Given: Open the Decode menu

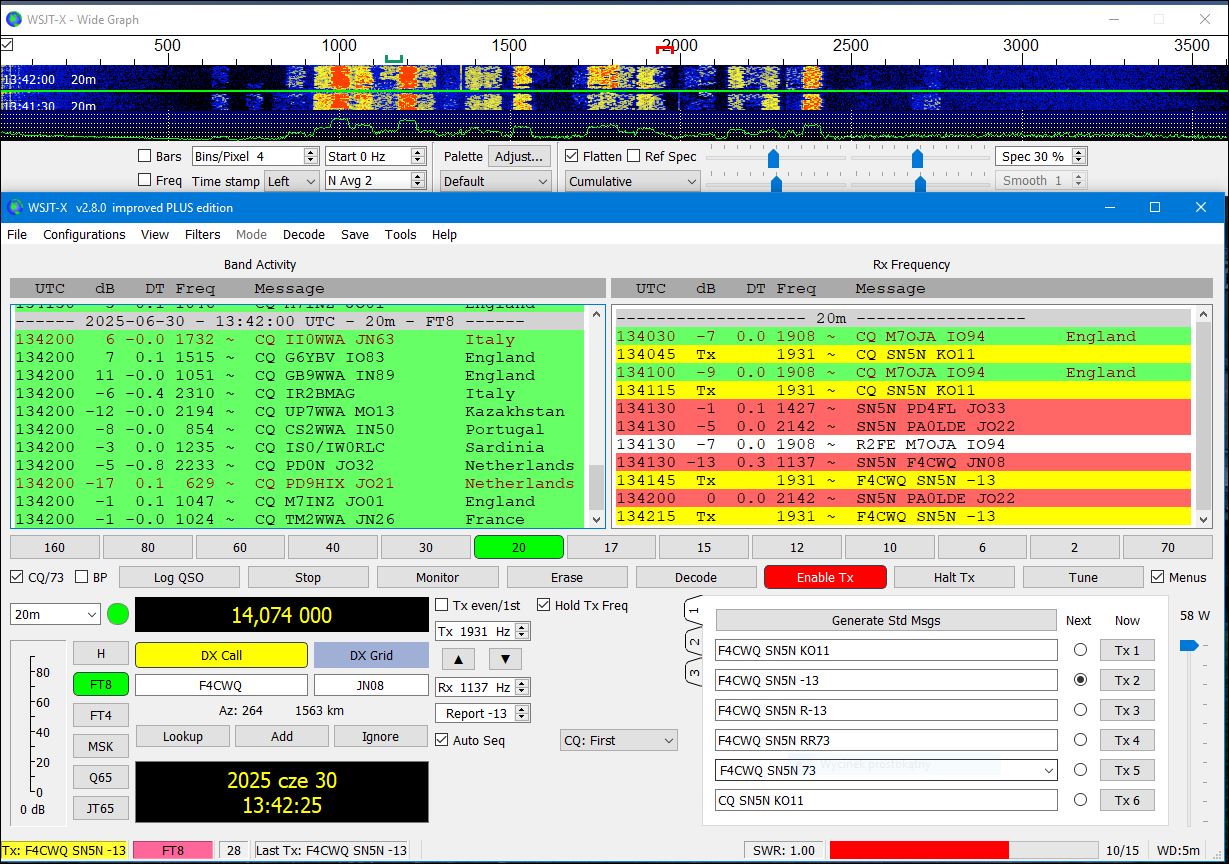Looking at the screenshot, I should tap(304, 234).
